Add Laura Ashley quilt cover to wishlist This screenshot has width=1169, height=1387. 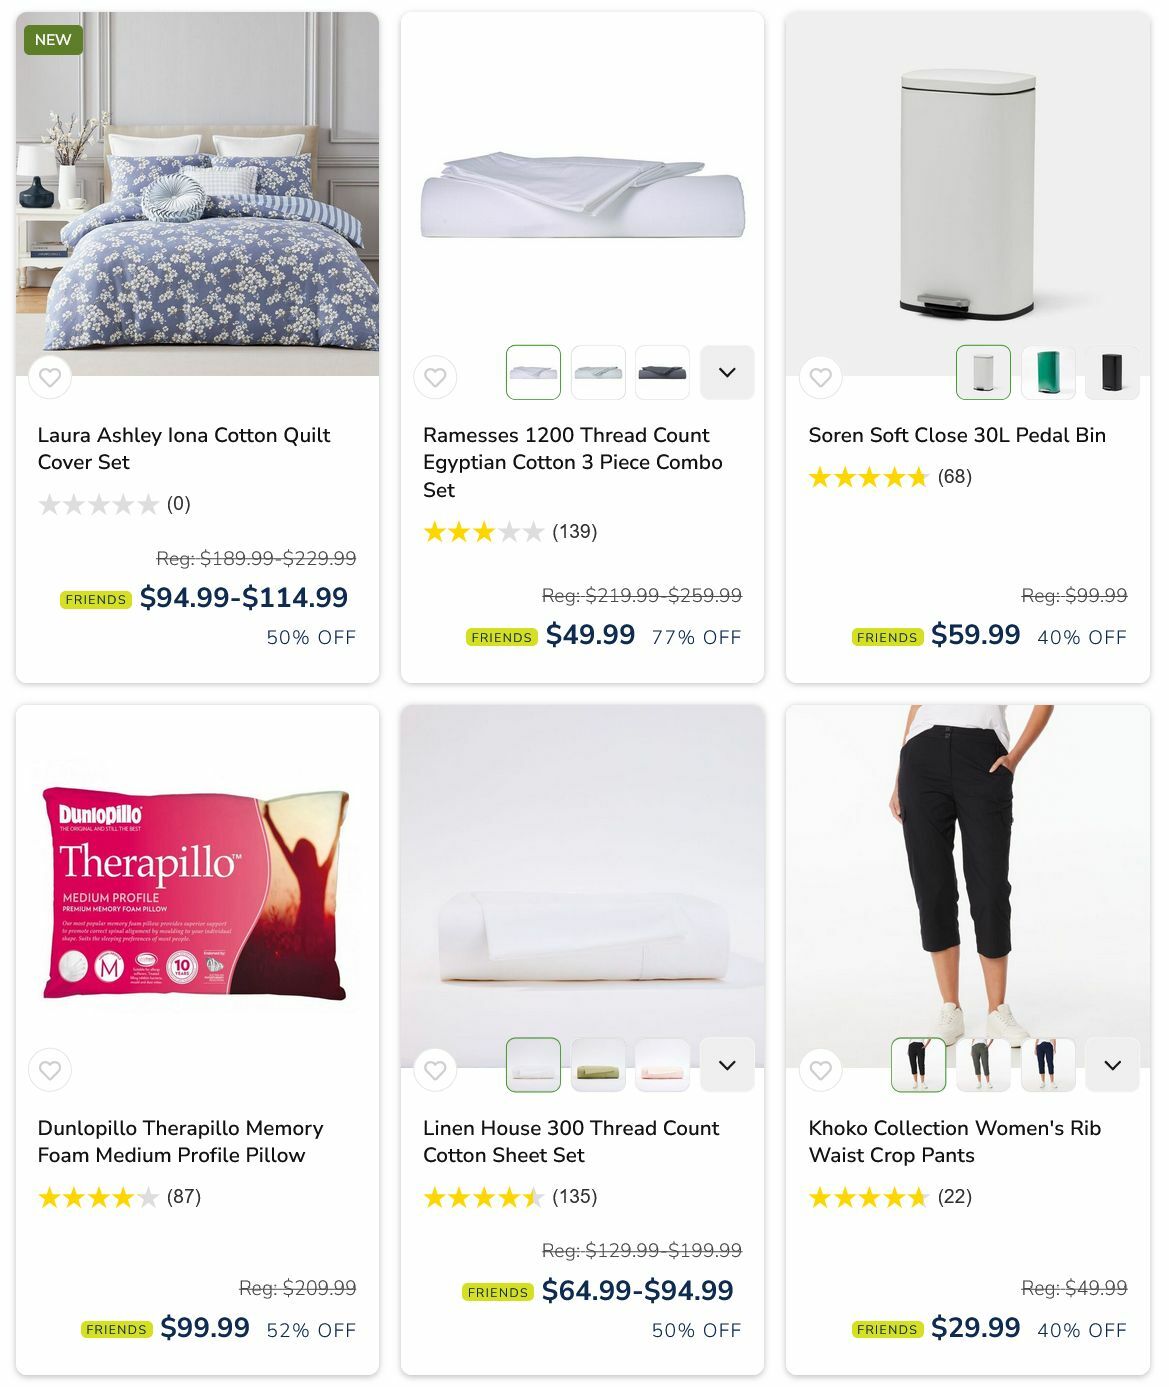pyautogui.click(x=50, y=378)
